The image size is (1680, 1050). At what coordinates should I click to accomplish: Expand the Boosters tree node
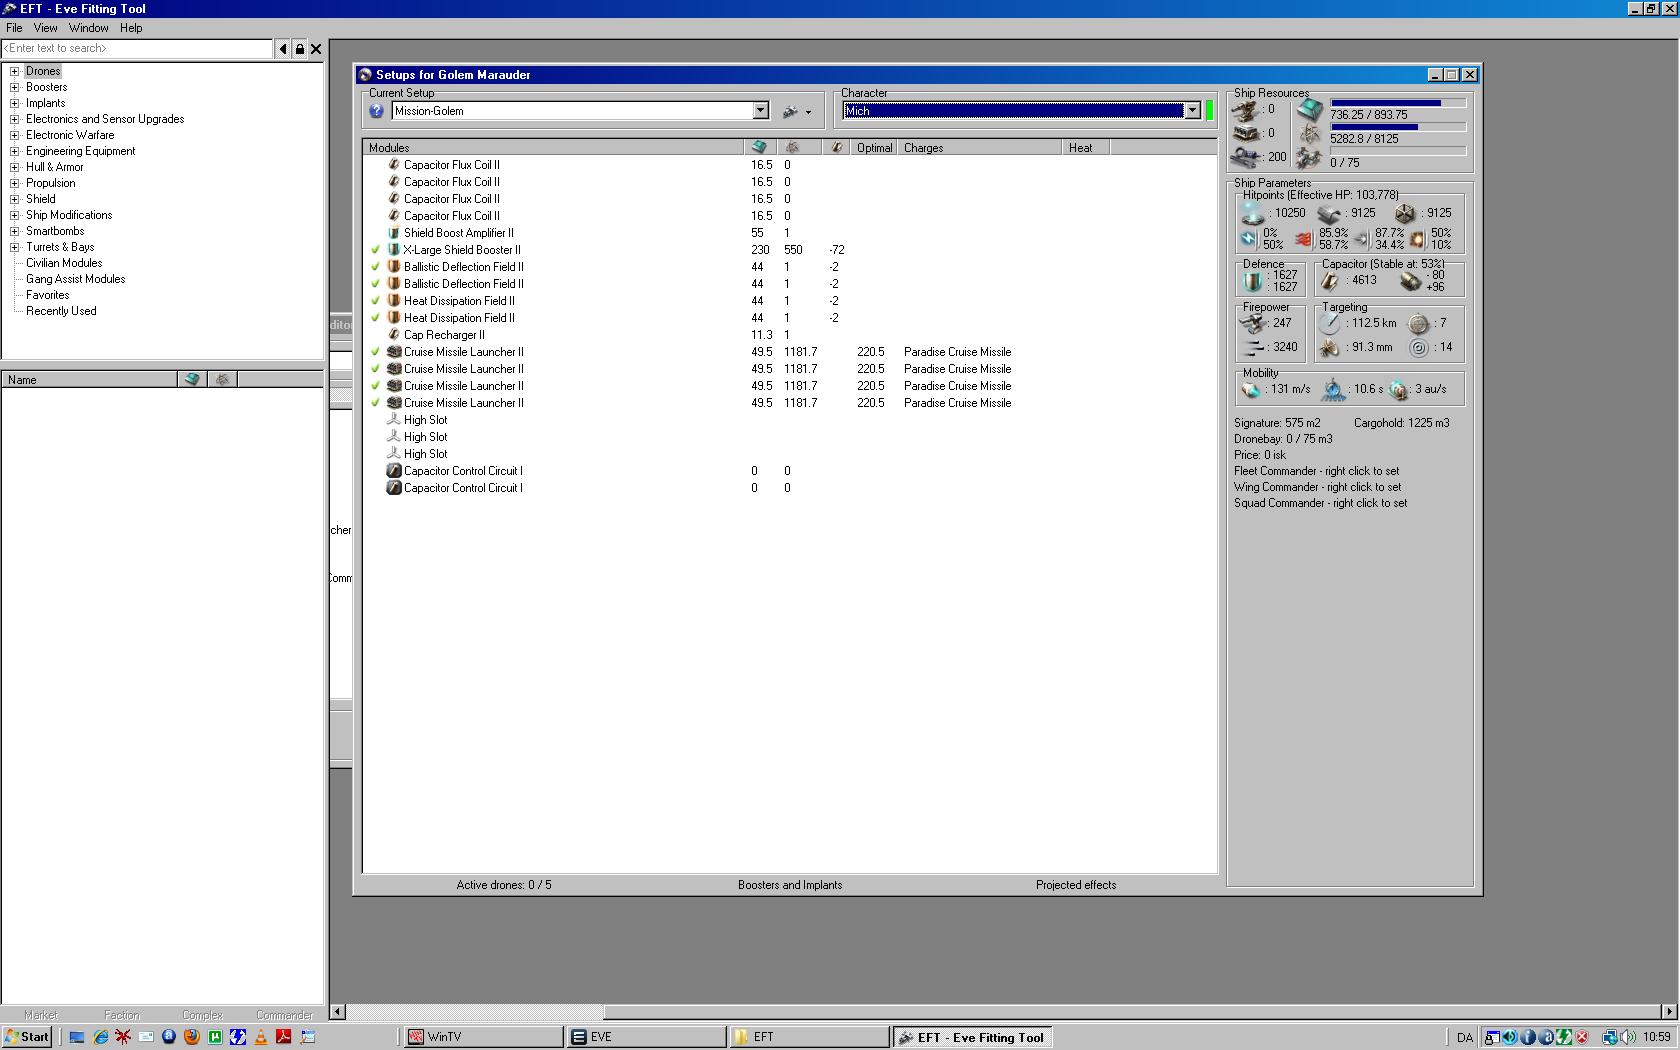[x=15, y=87]
